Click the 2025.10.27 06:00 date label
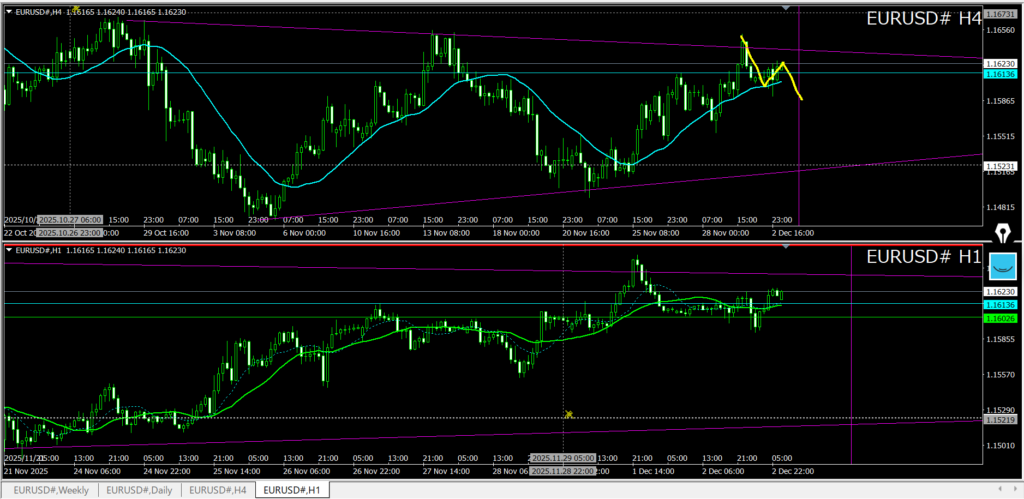This screenshot has width=1024, height=499. point(69,219)
